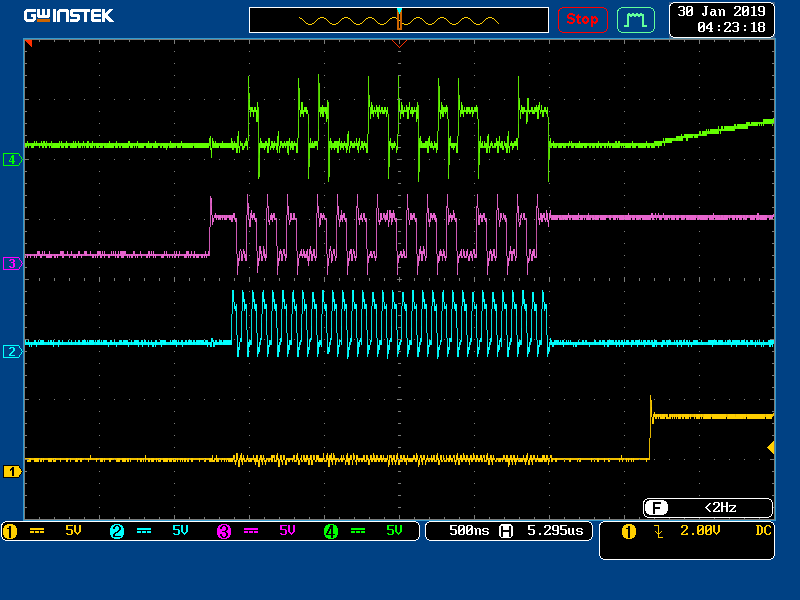This screenshot has height=600, width=800.
Task: Click the date and time display
Action: tap(721, 19)
